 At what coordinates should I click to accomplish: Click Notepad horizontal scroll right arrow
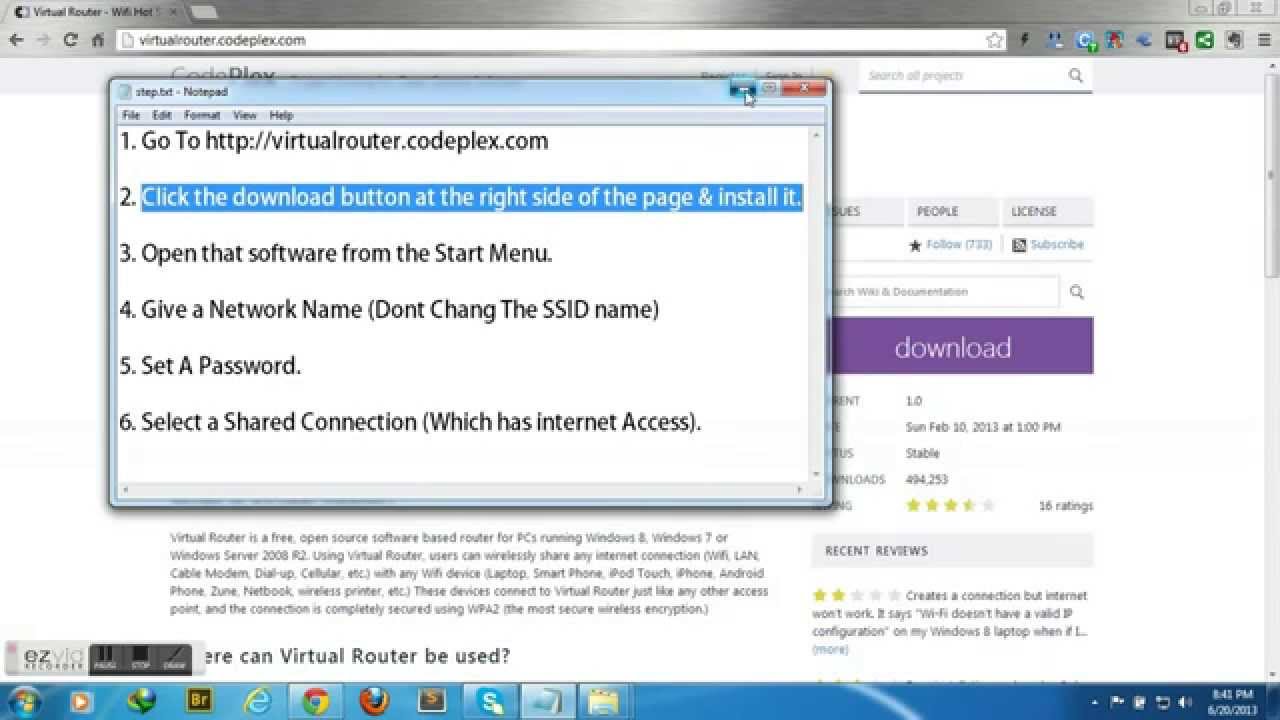click(x=799, y=490)
